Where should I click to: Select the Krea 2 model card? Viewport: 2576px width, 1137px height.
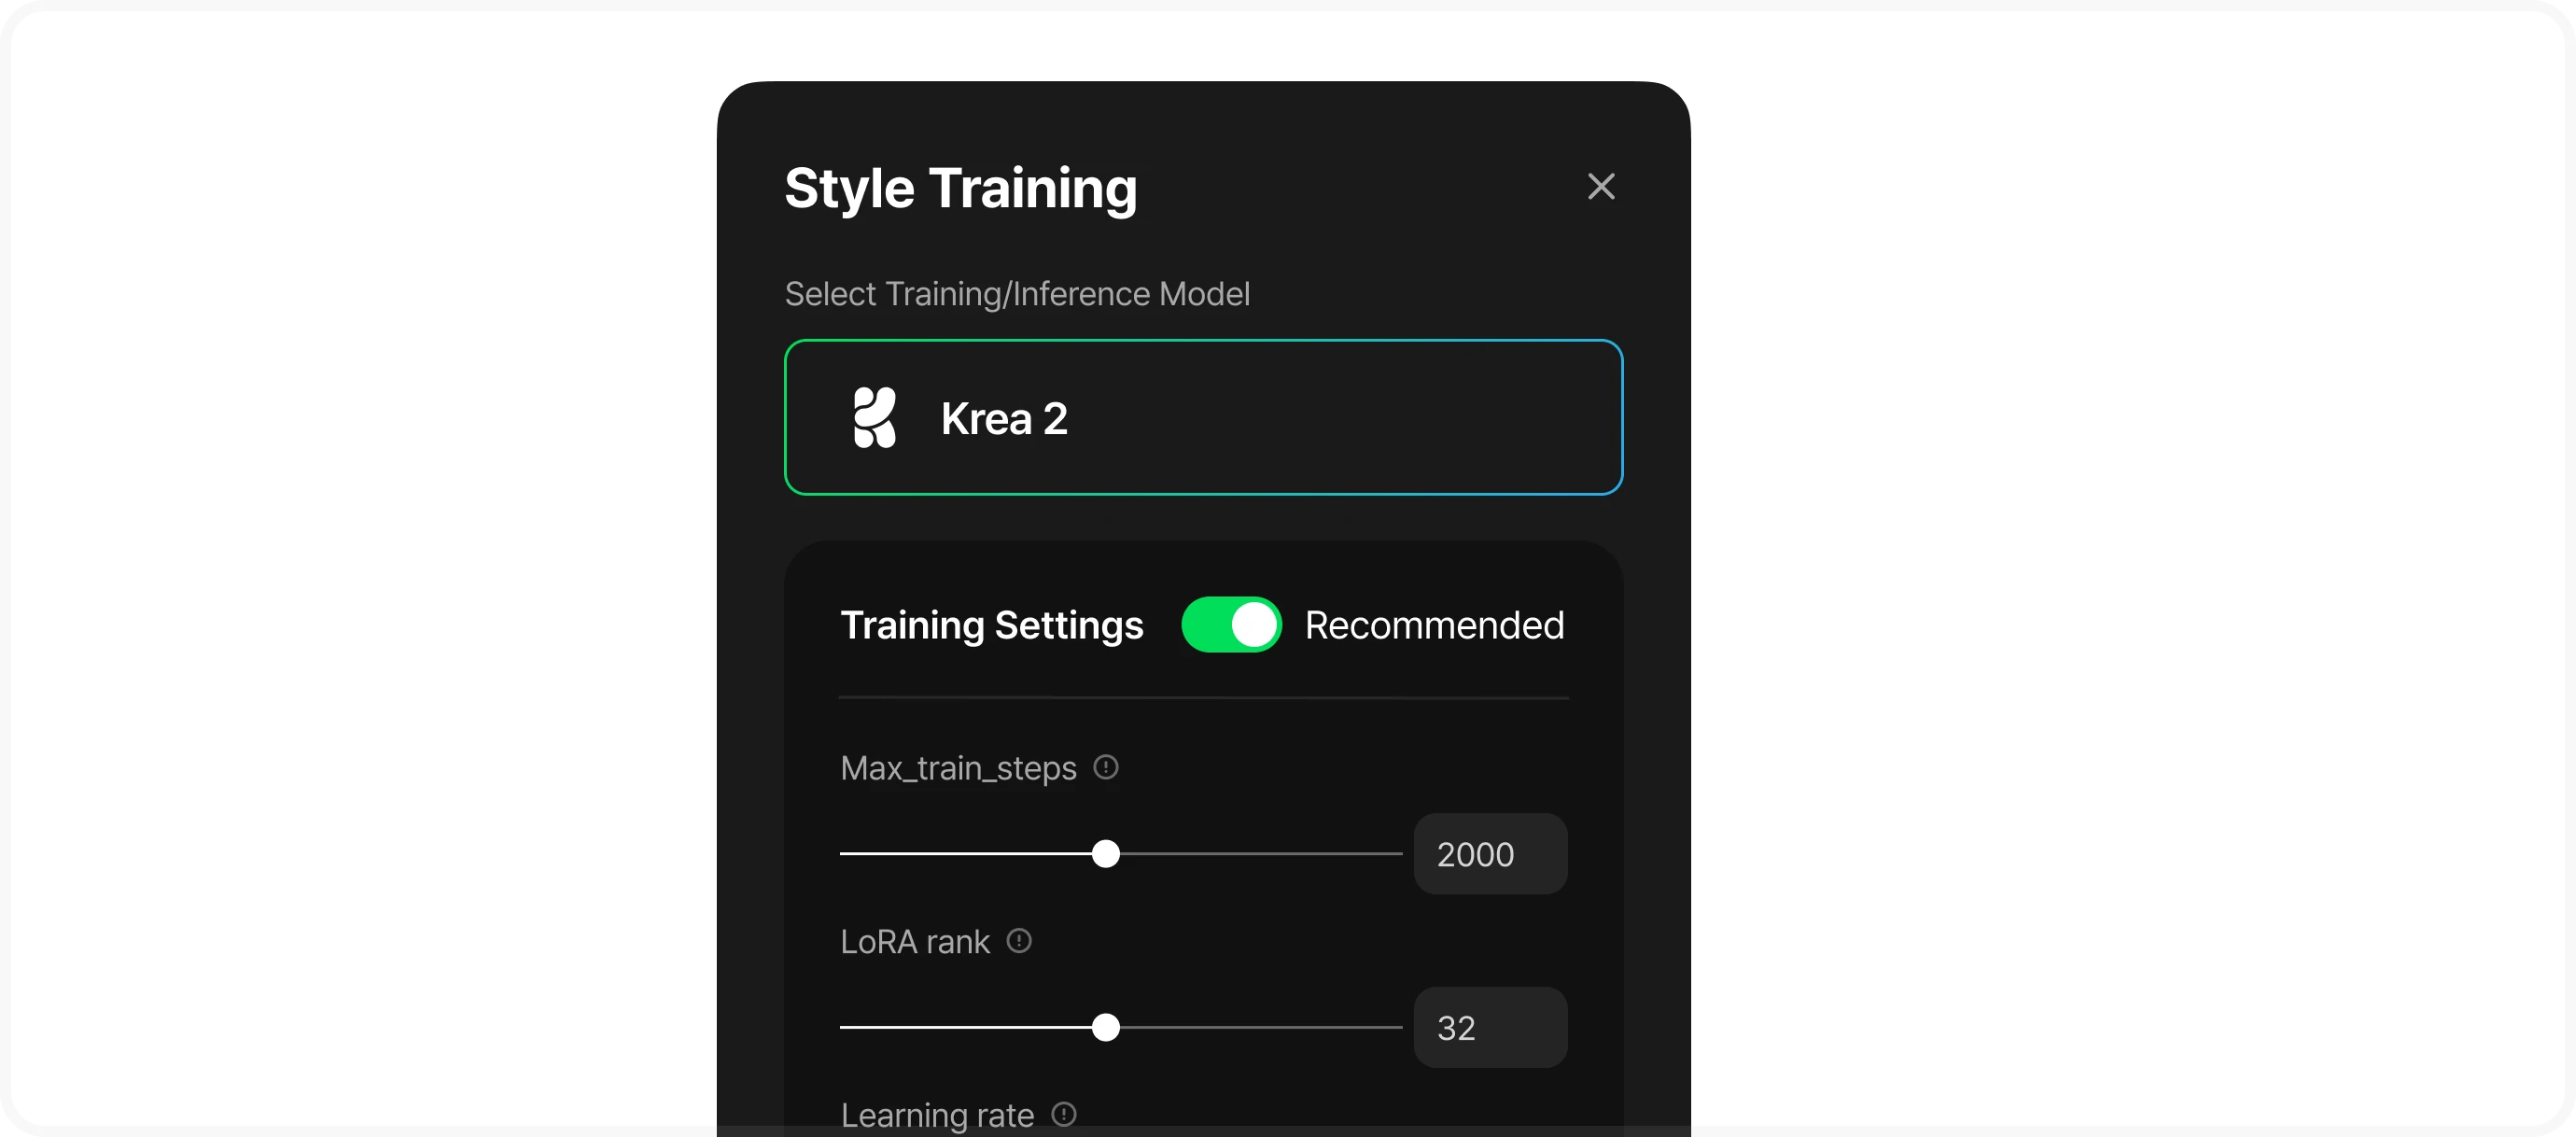tap(1203, 417)
